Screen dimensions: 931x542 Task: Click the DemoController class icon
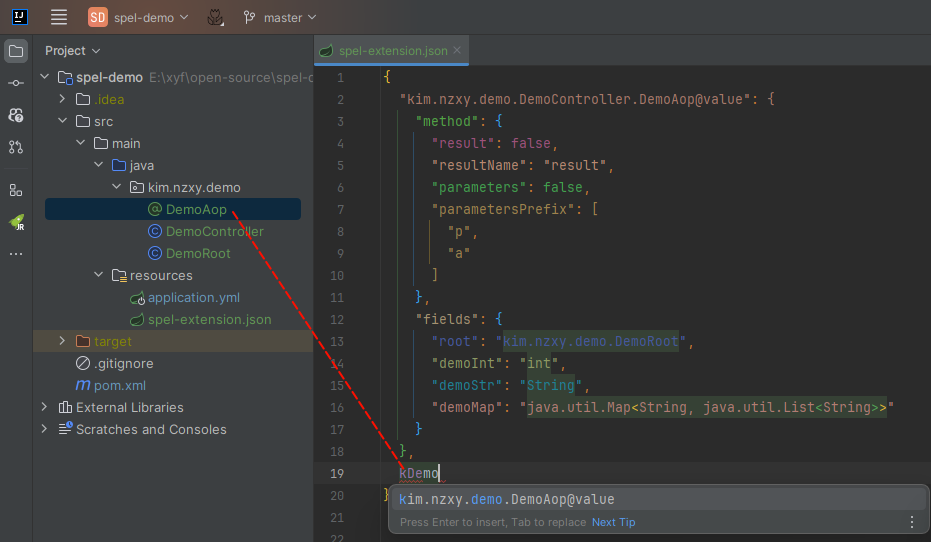[x=155, y=231]
